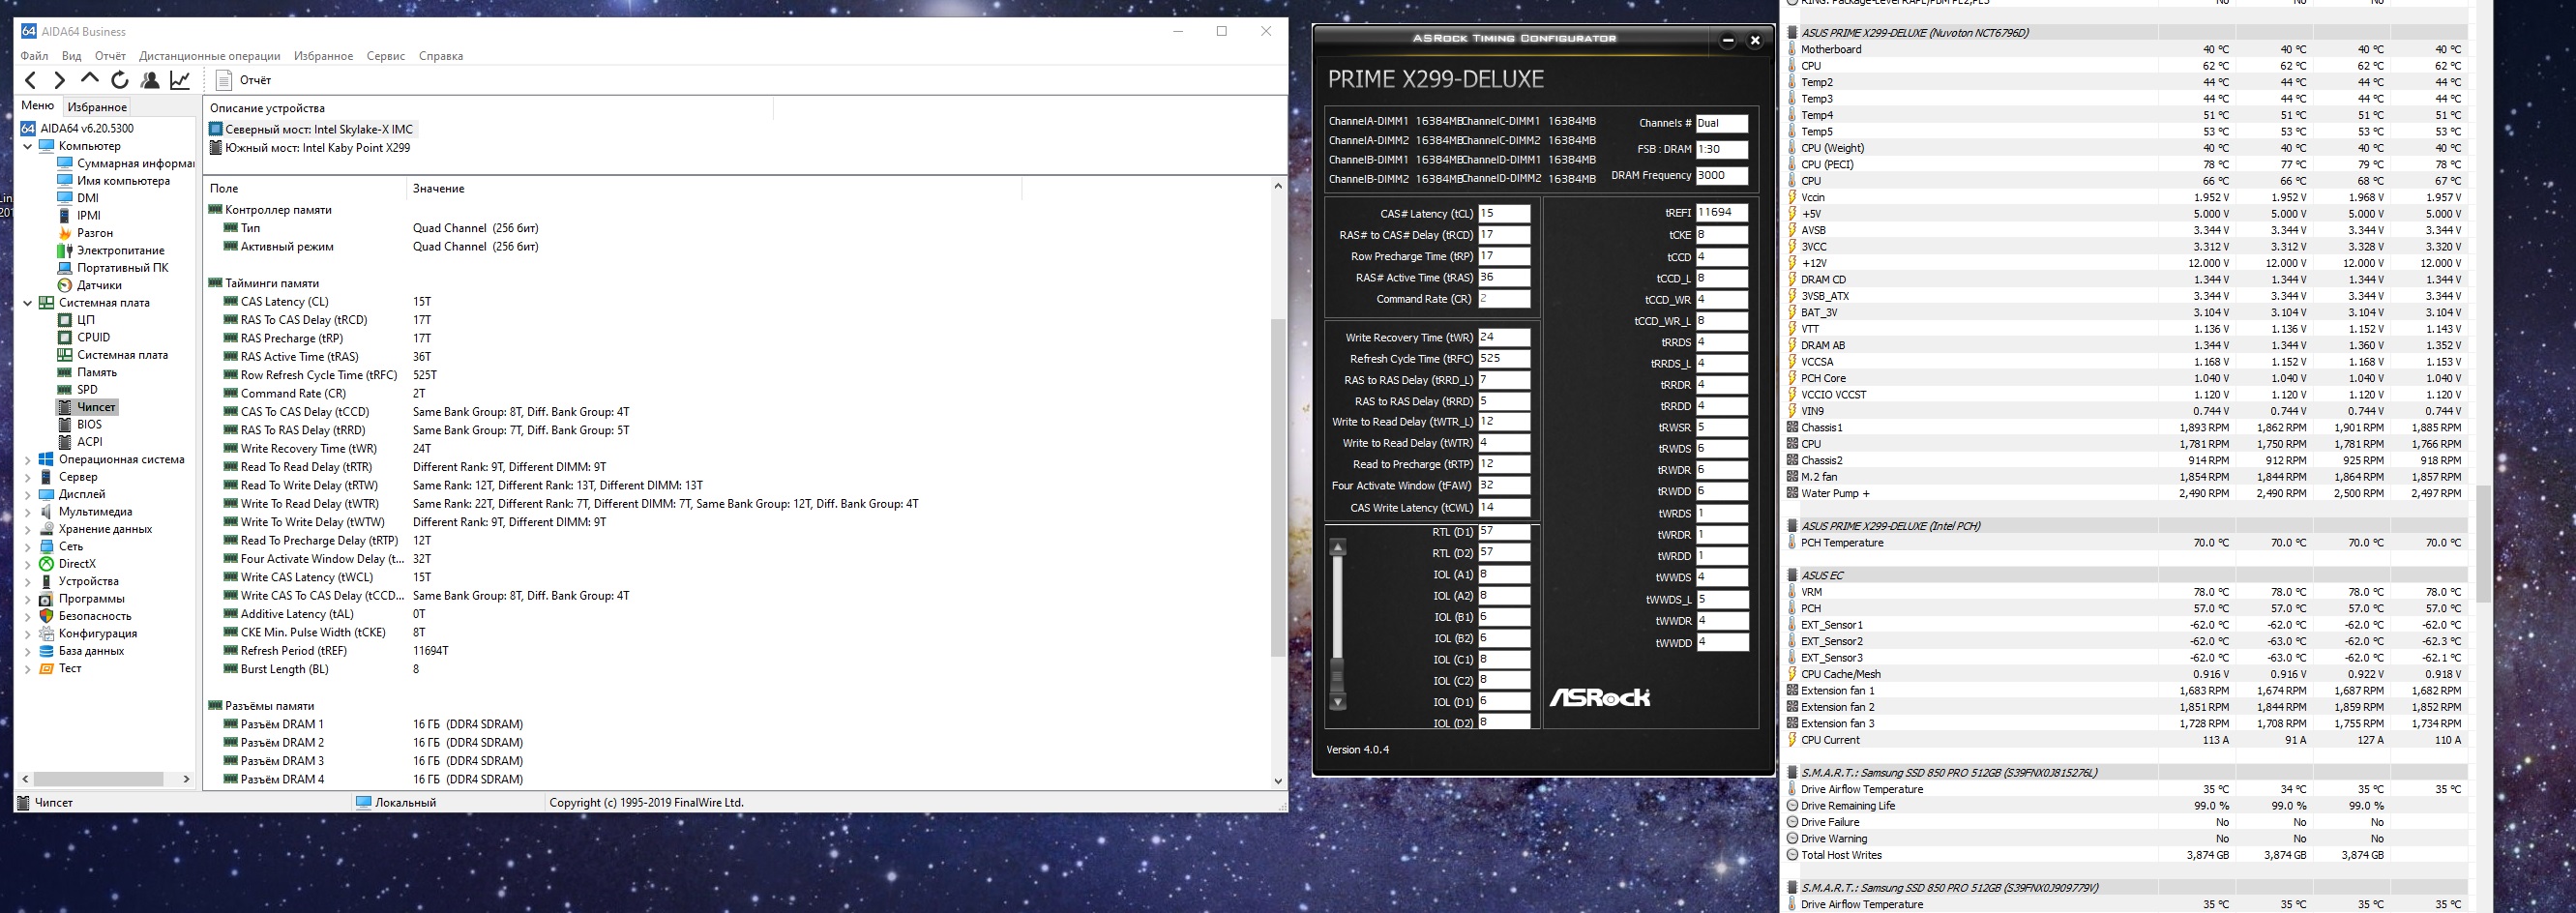The height and width of the screenshot is (913, 2576).
Task: Select the CPUID tree item
Action: click(x=93, y=337)
